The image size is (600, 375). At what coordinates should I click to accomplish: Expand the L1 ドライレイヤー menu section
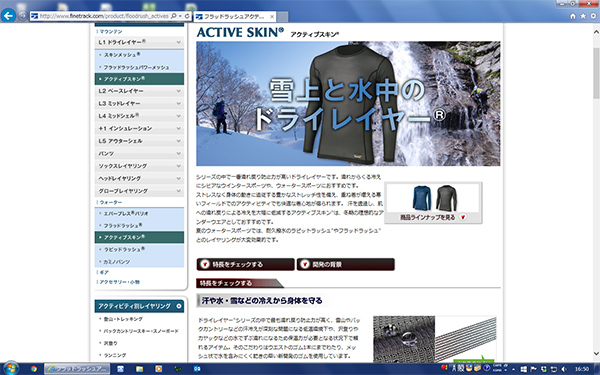click(139, 42)
